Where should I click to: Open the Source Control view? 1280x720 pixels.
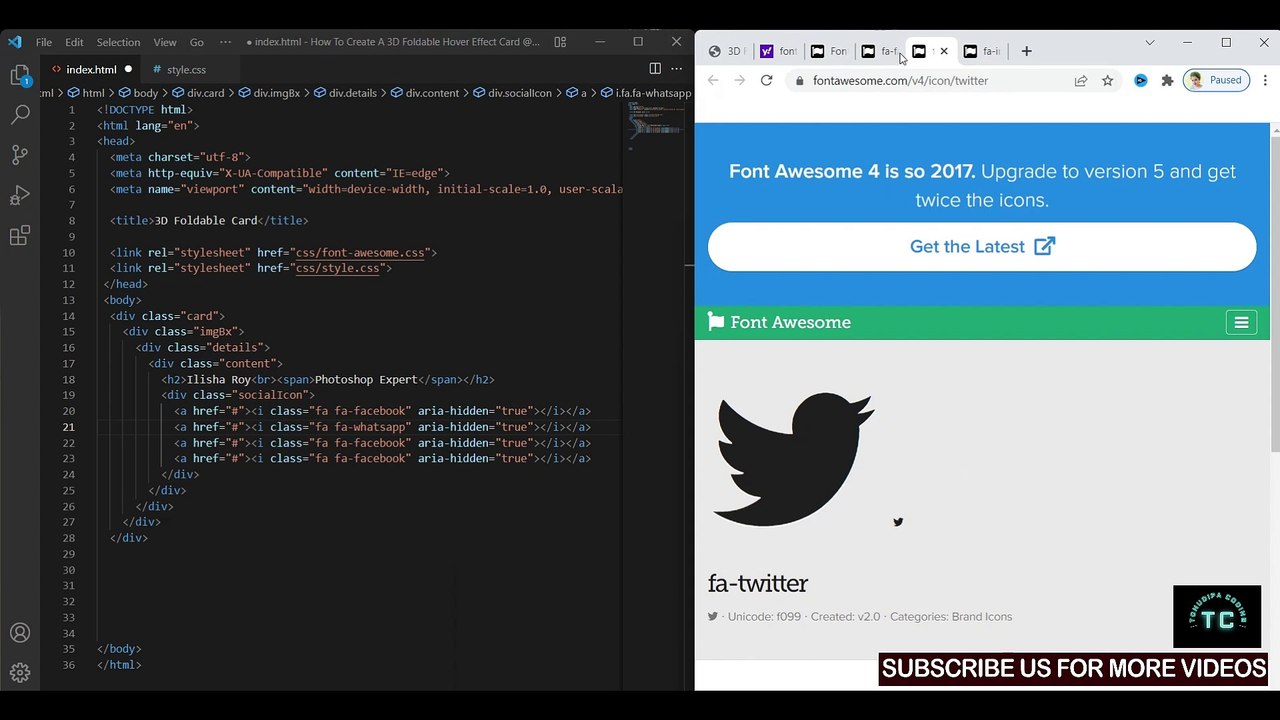tap(19, 155)
